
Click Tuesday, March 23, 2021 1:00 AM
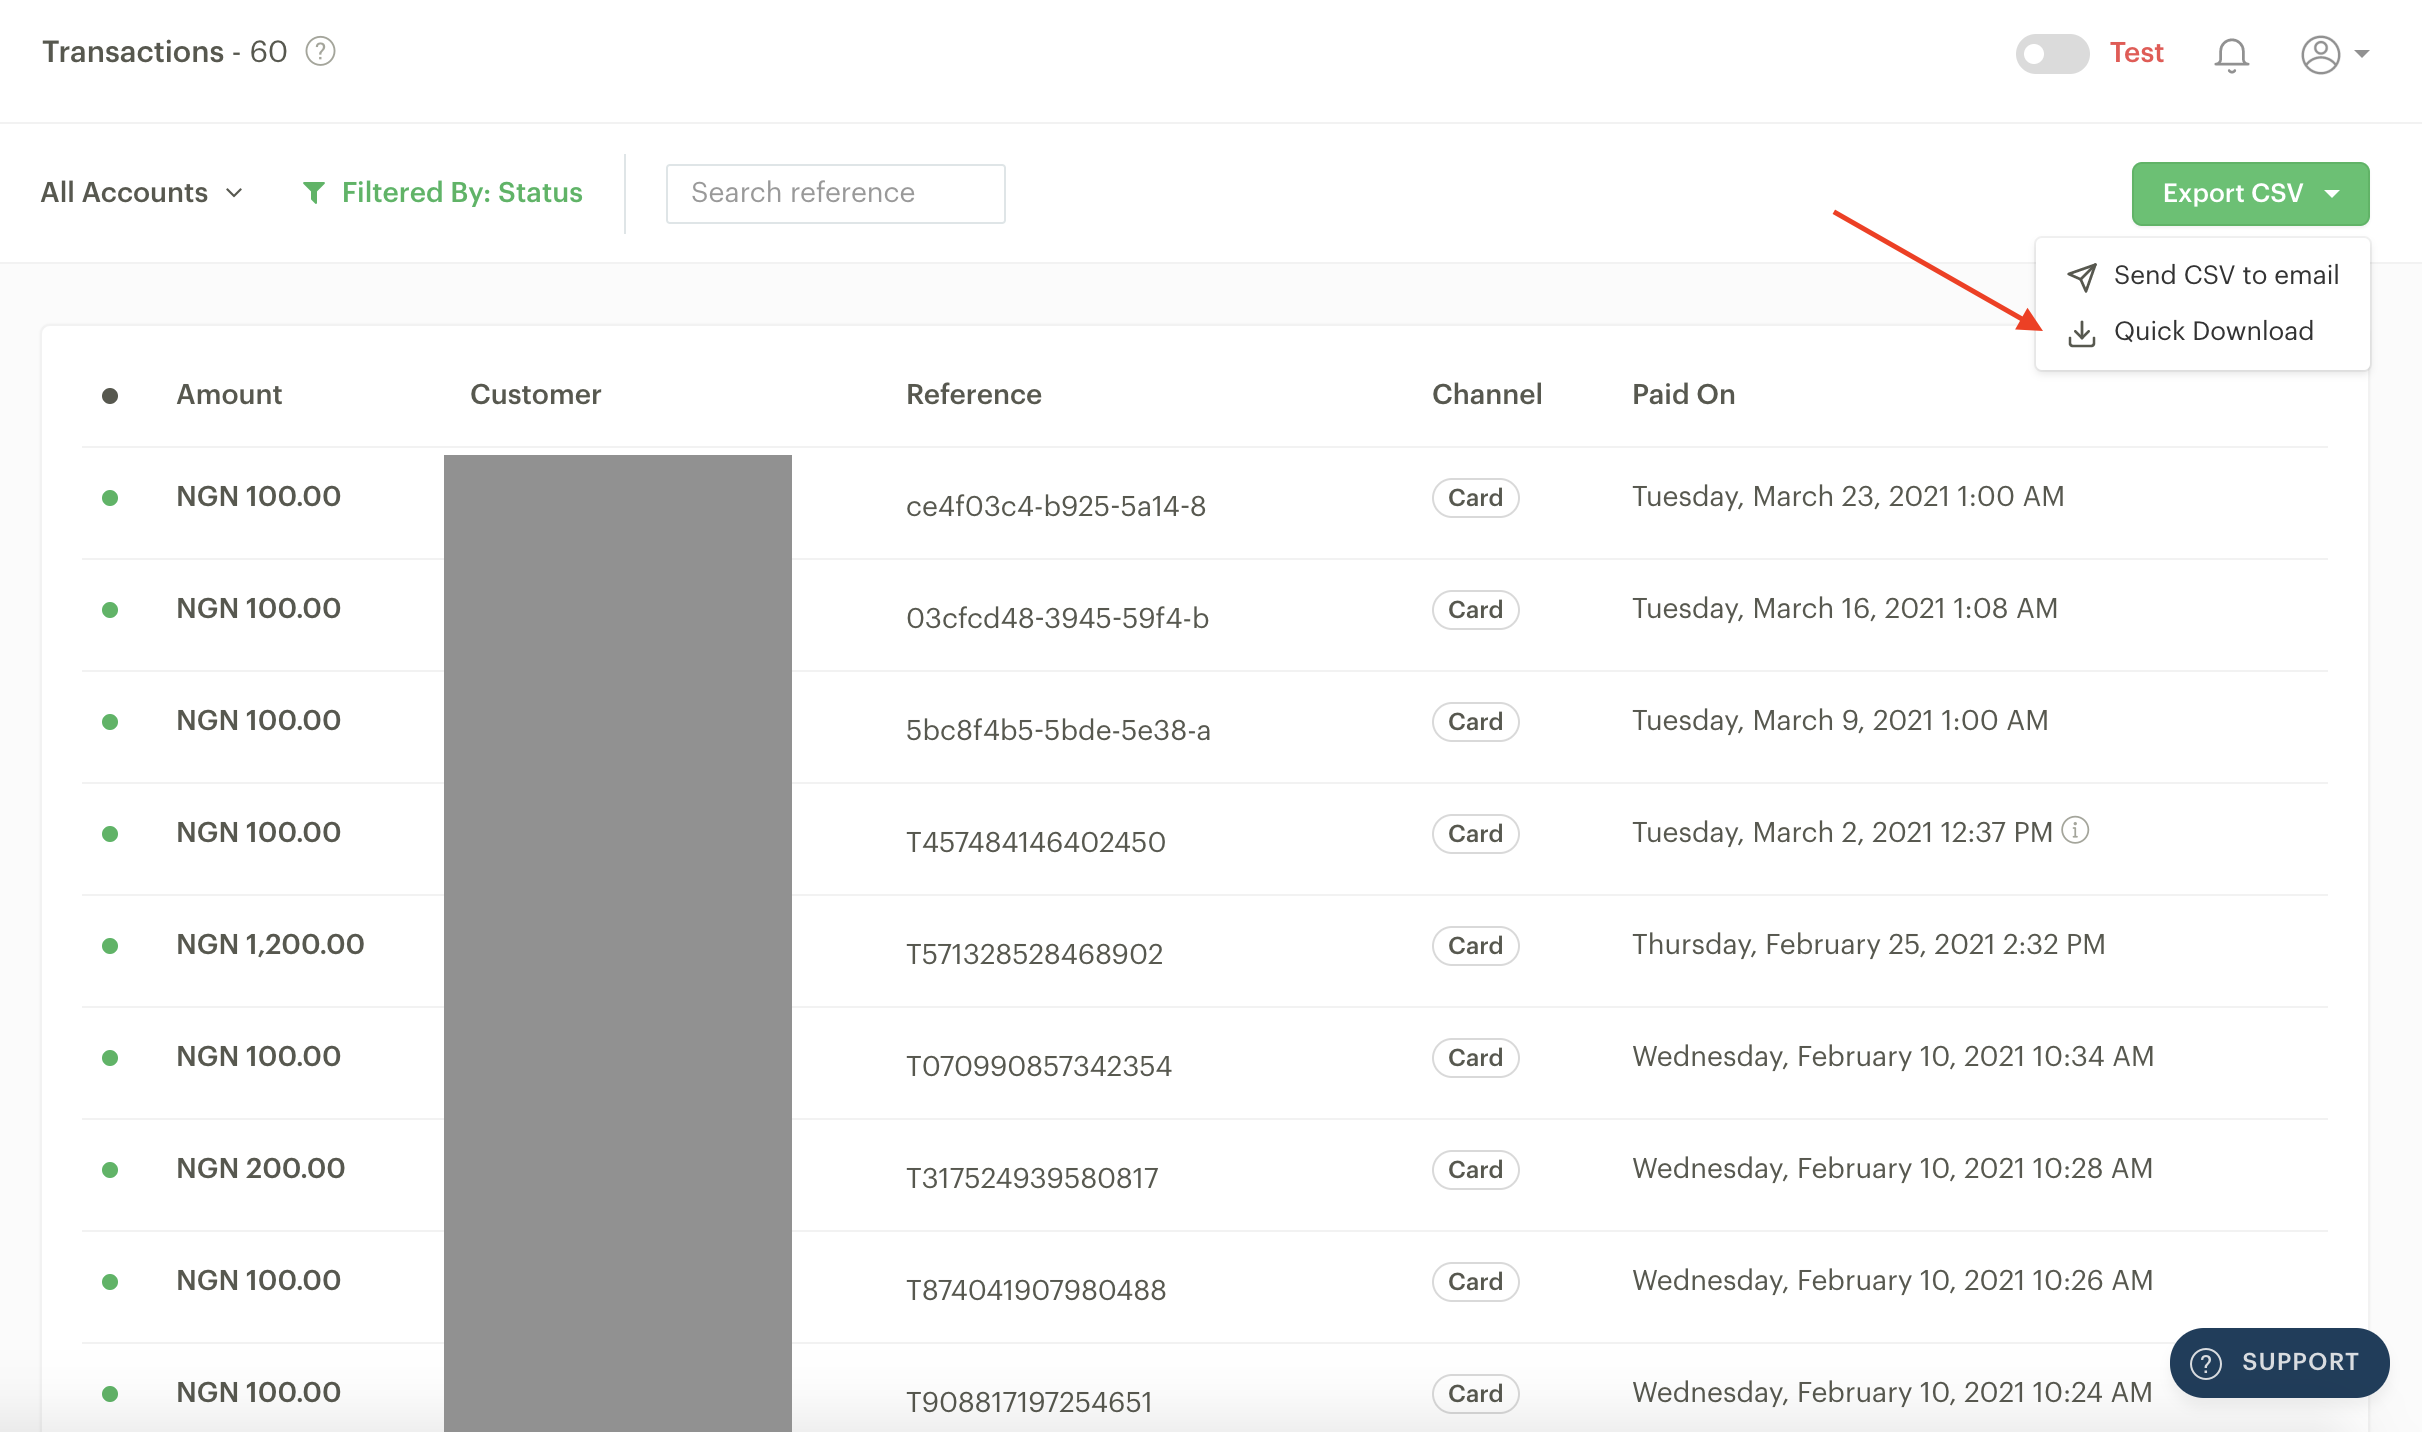[x=1848, y=496]
